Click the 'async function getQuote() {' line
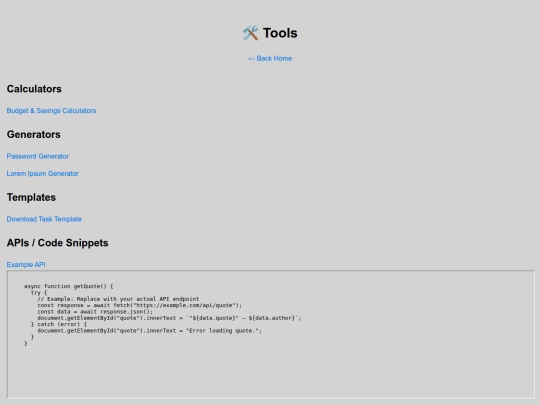The width and height of the screenshot is (540, 405). pyautogui.click(x=69, y=286)
